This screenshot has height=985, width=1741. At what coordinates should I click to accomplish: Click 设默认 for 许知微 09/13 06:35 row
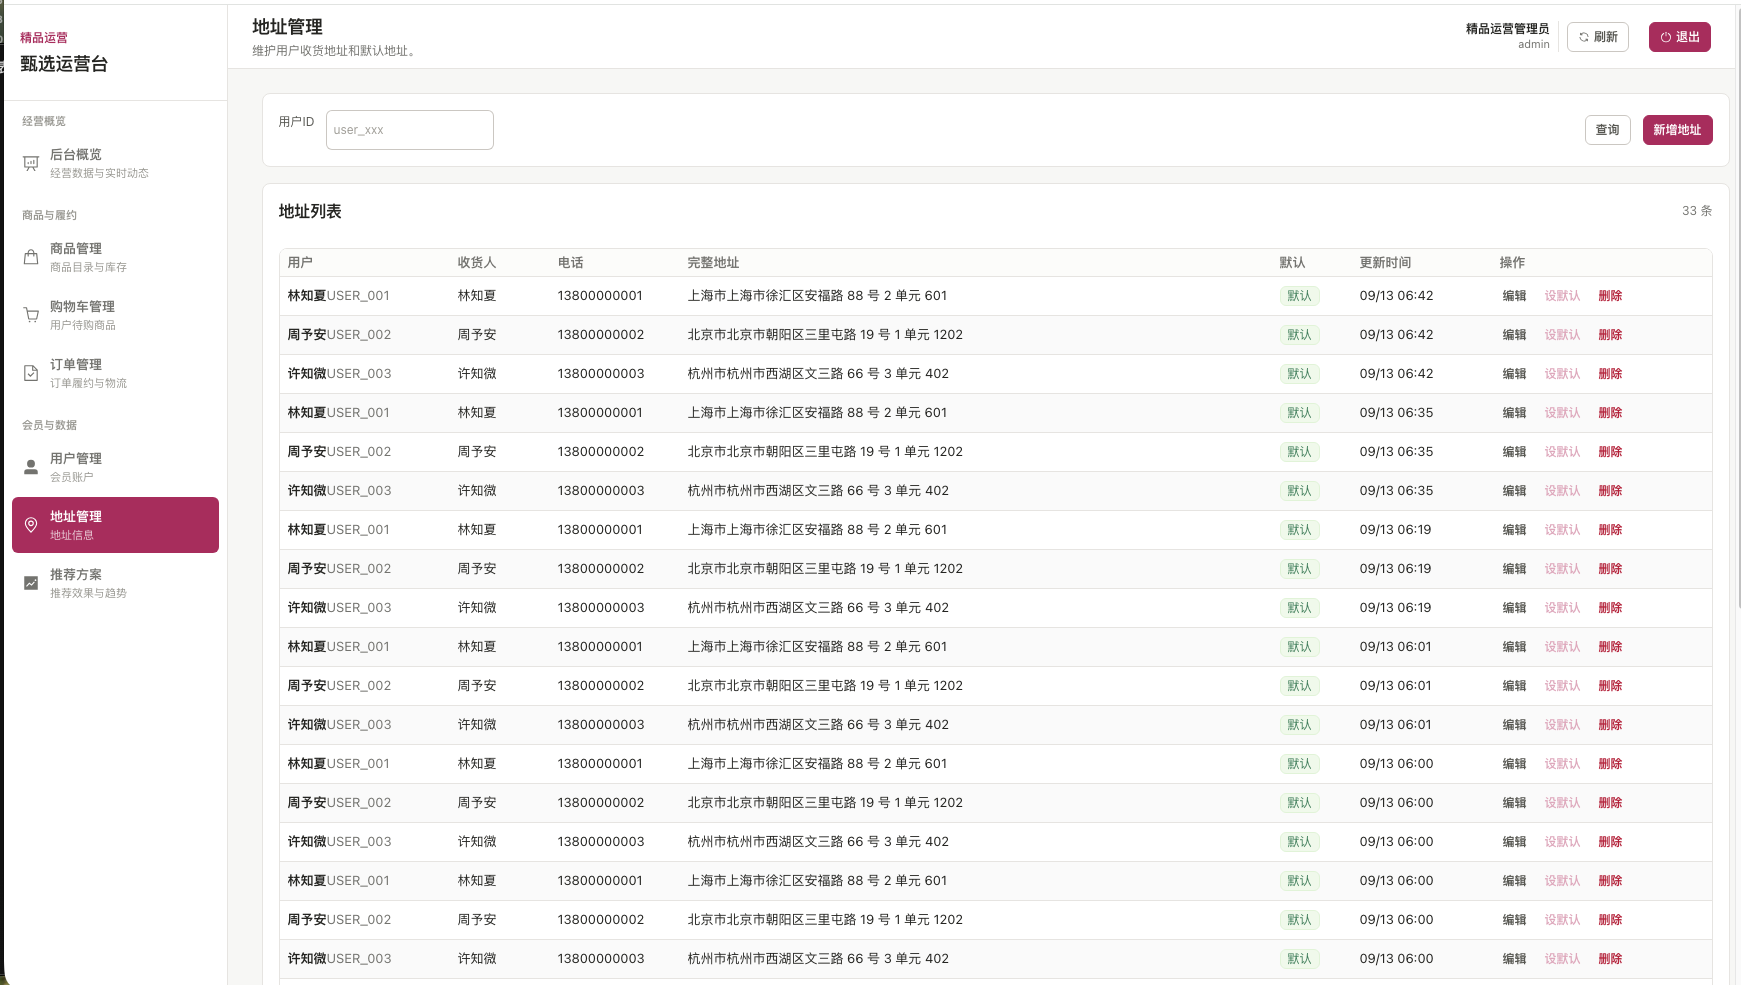point(1562,491)
